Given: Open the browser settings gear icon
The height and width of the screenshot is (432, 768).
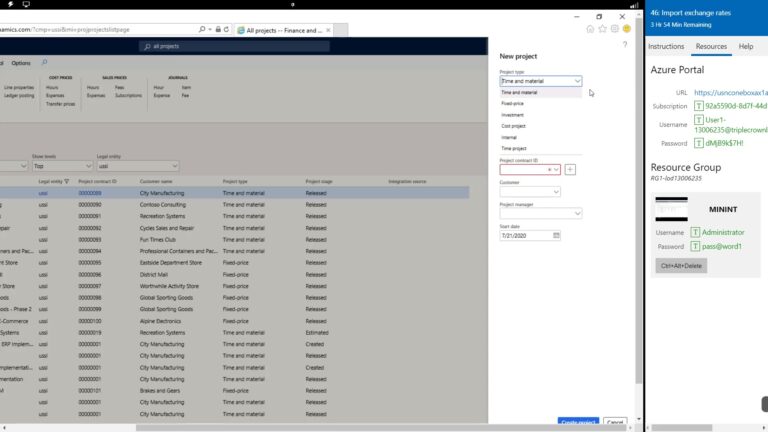Looking at the screenshot, I should point(615,29).
